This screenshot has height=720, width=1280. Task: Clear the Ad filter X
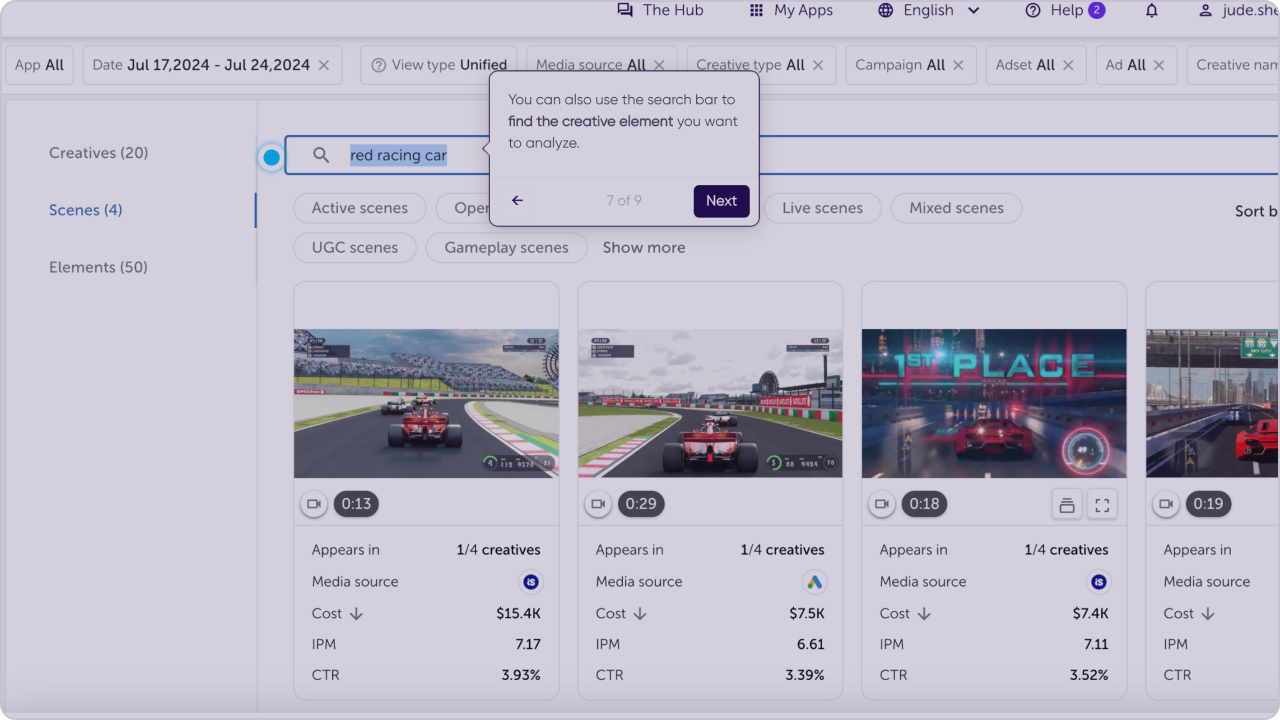click(1159, 65)
